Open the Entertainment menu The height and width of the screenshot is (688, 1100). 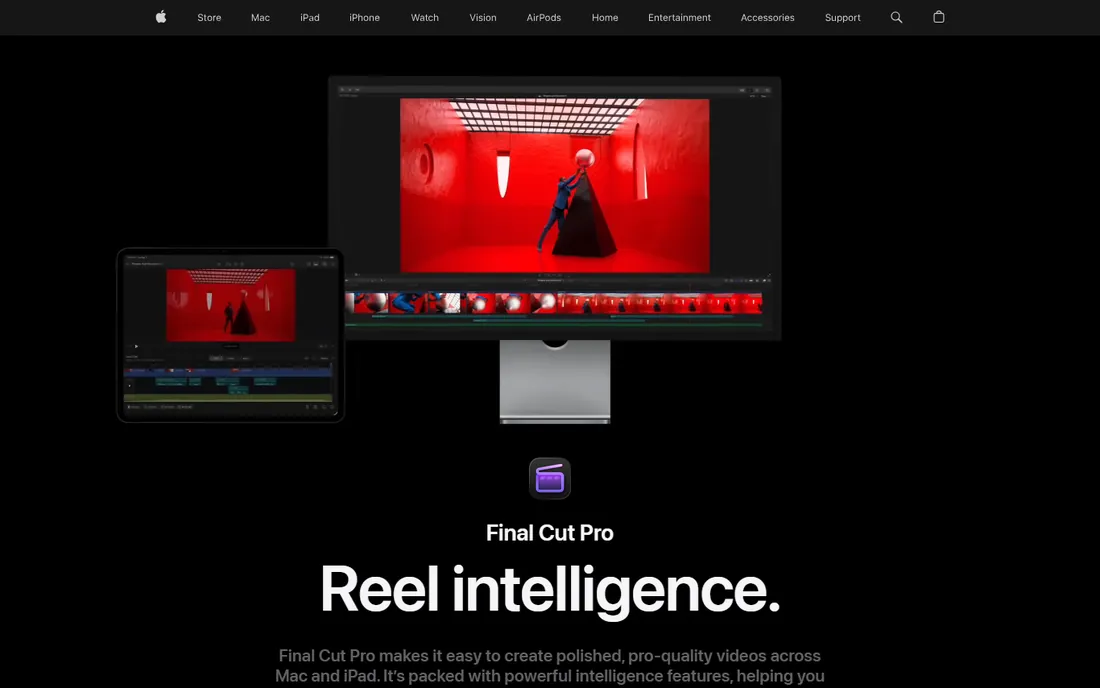pyautogui.click(x=679, y=18)
